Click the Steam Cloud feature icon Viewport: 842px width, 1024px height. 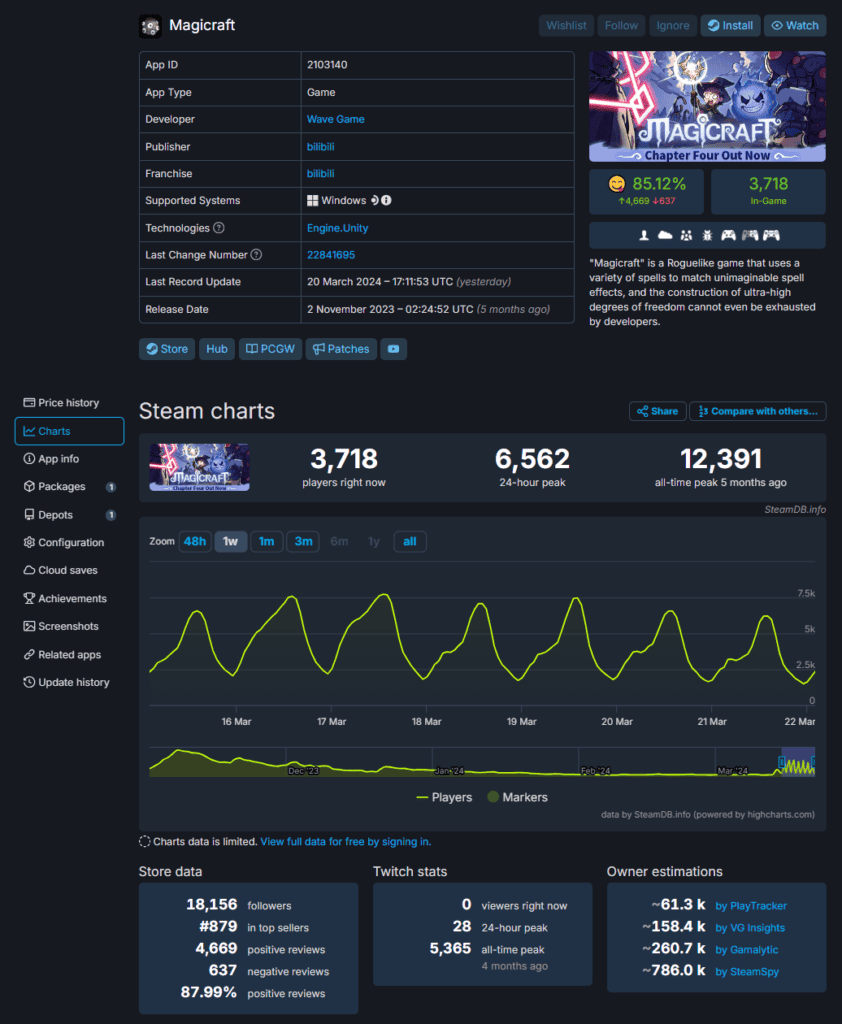[665, 235]
